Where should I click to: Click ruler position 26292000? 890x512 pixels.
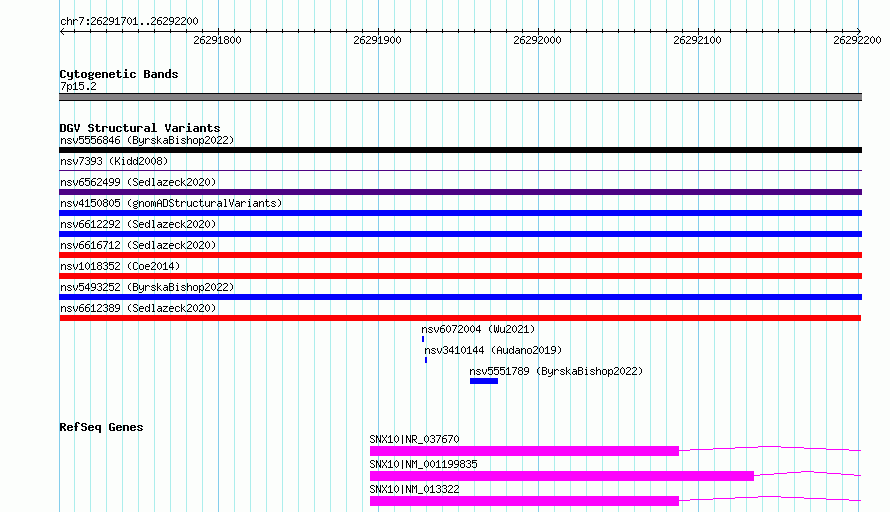tap(538, 40)
